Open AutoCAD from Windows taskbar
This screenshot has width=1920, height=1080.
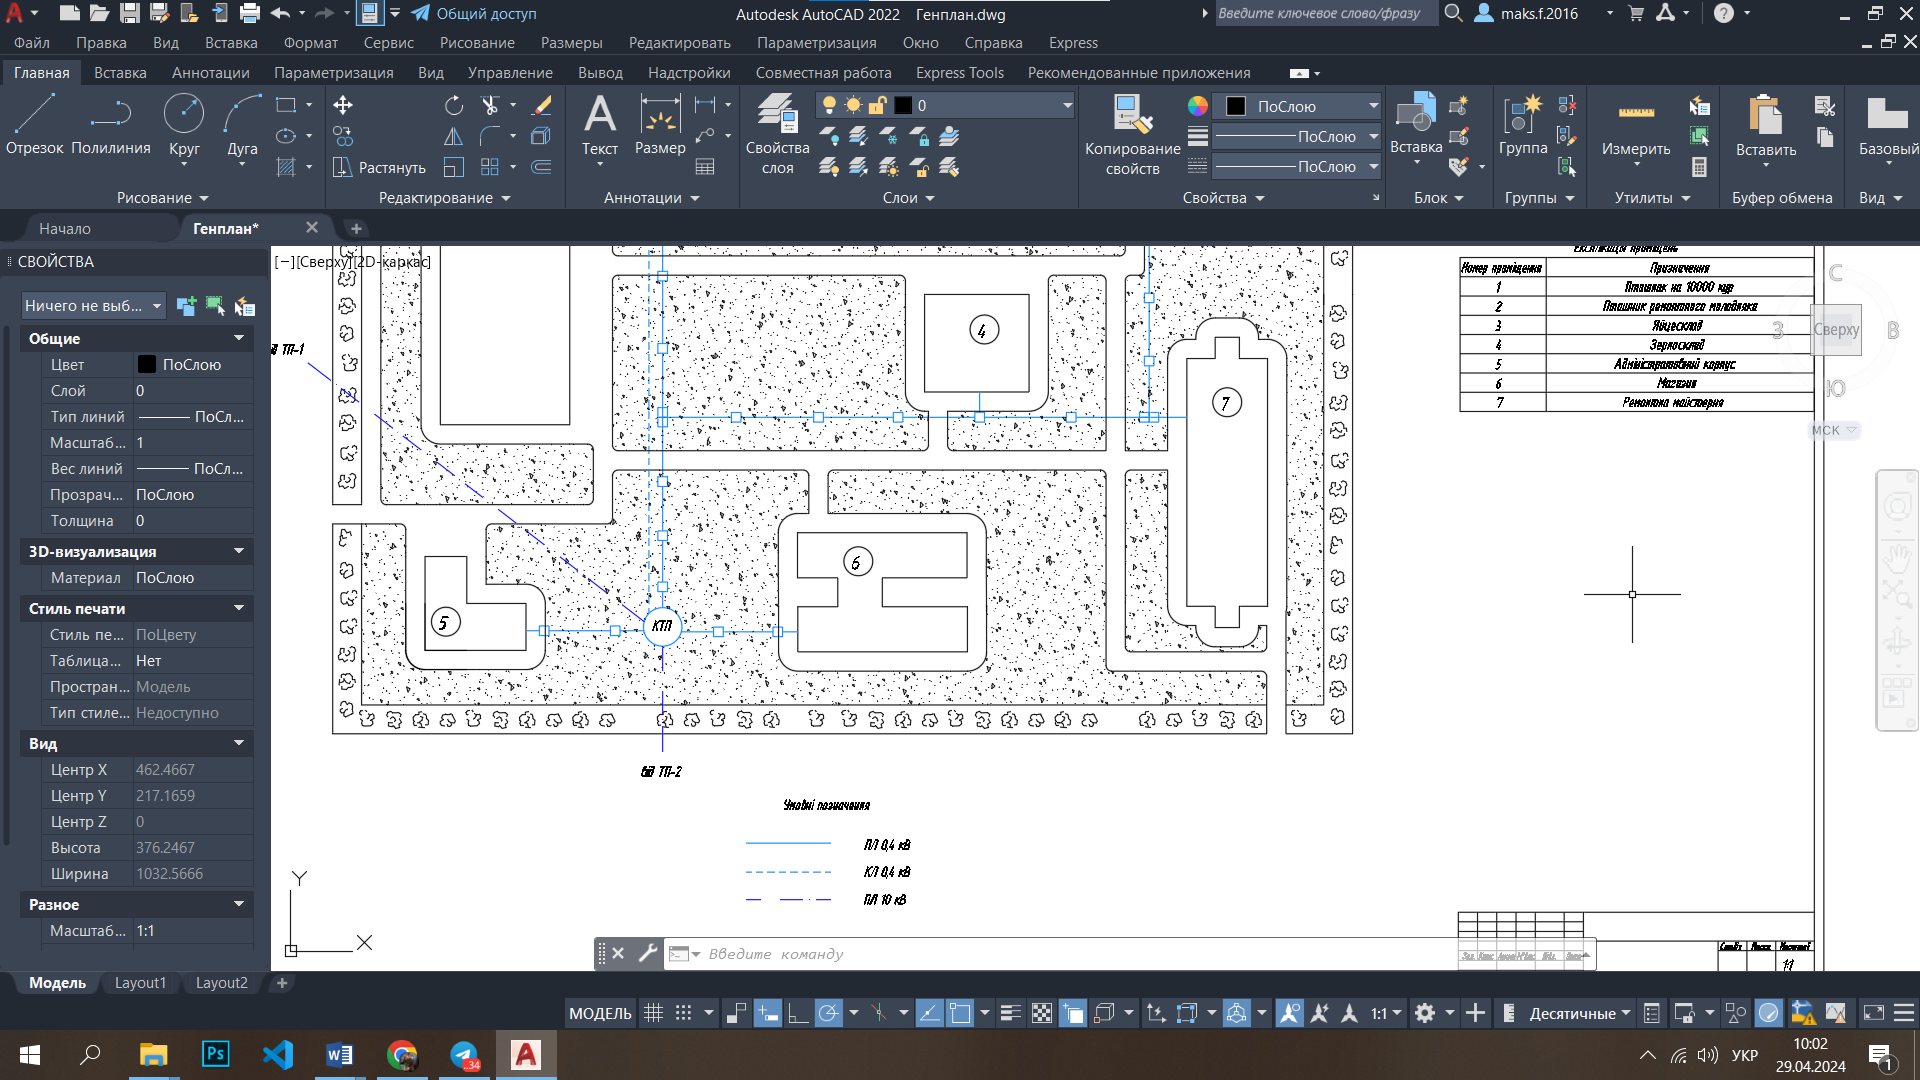point(526,1055)
